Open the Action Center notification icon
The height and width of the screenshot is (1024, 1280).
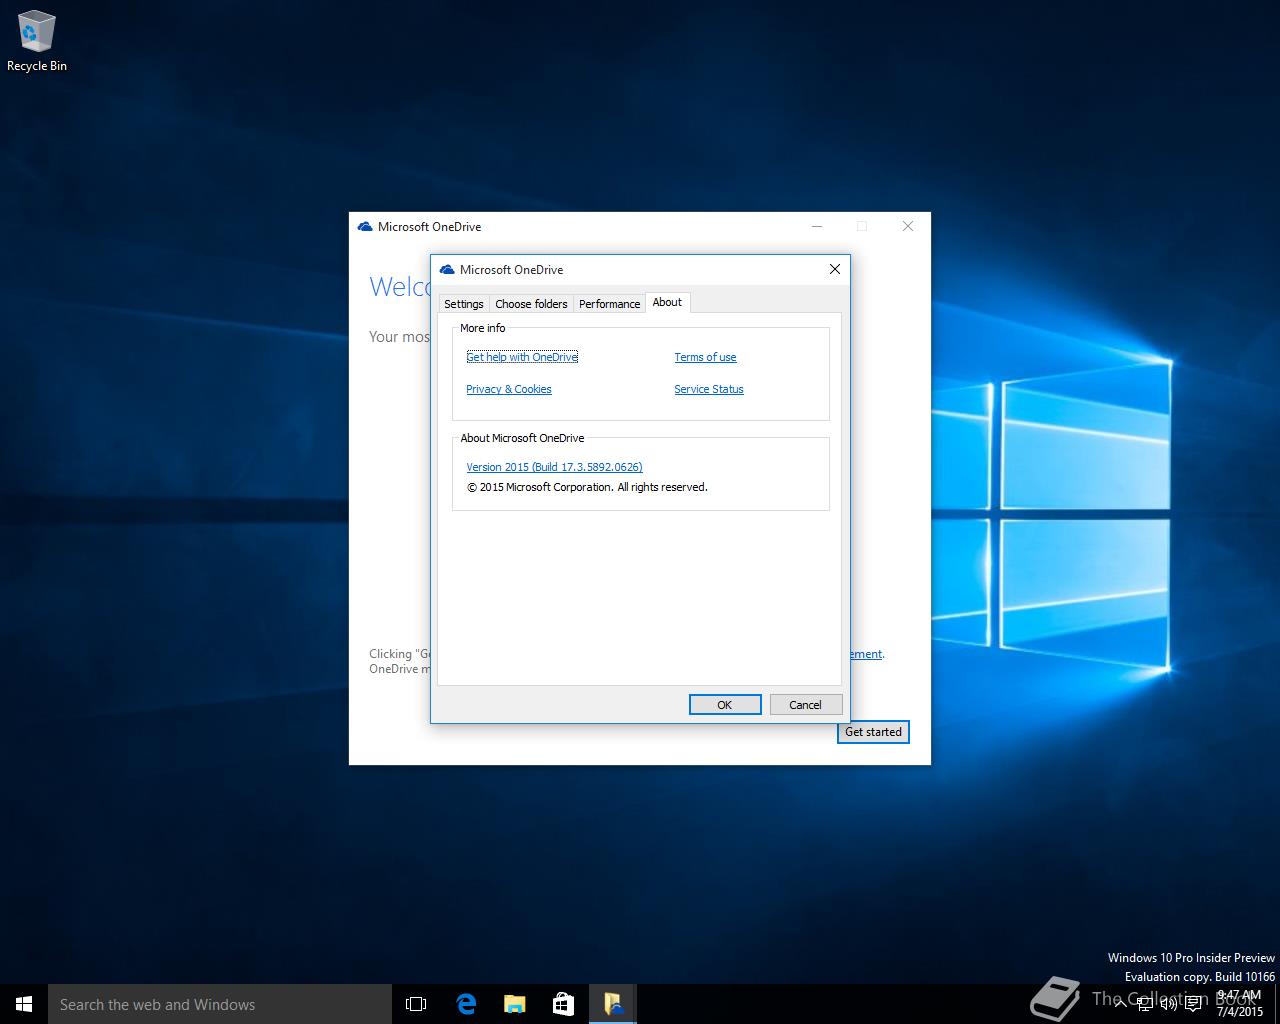pyautogui.click(x=1193, y=1004)
